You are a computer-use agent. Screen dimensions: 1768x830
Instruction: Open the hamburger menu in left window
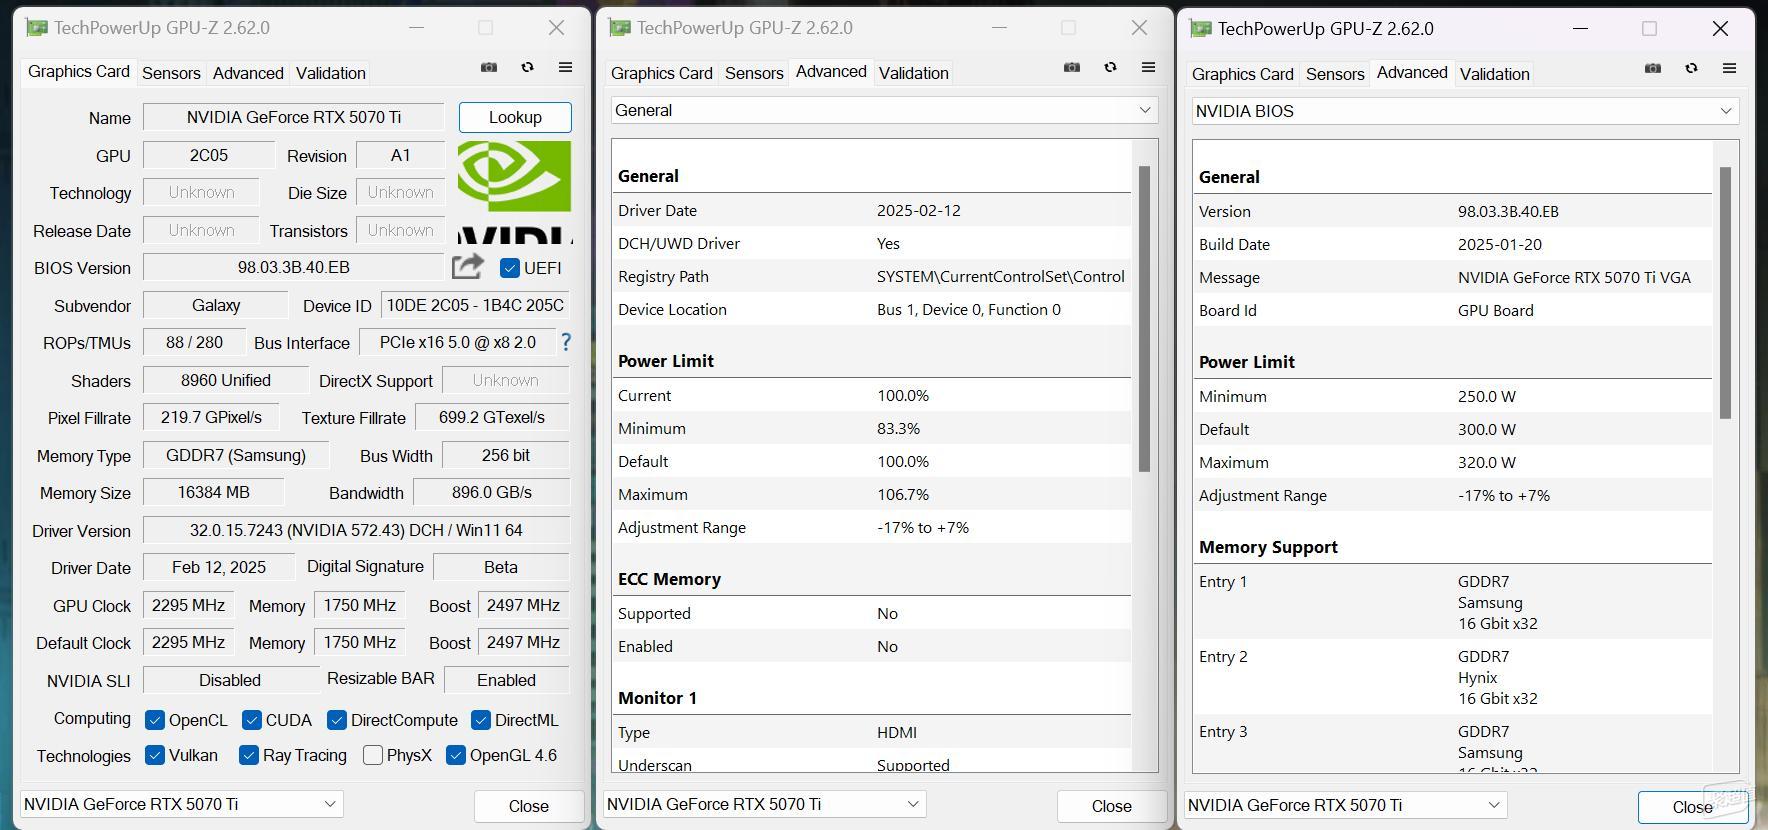565,68
